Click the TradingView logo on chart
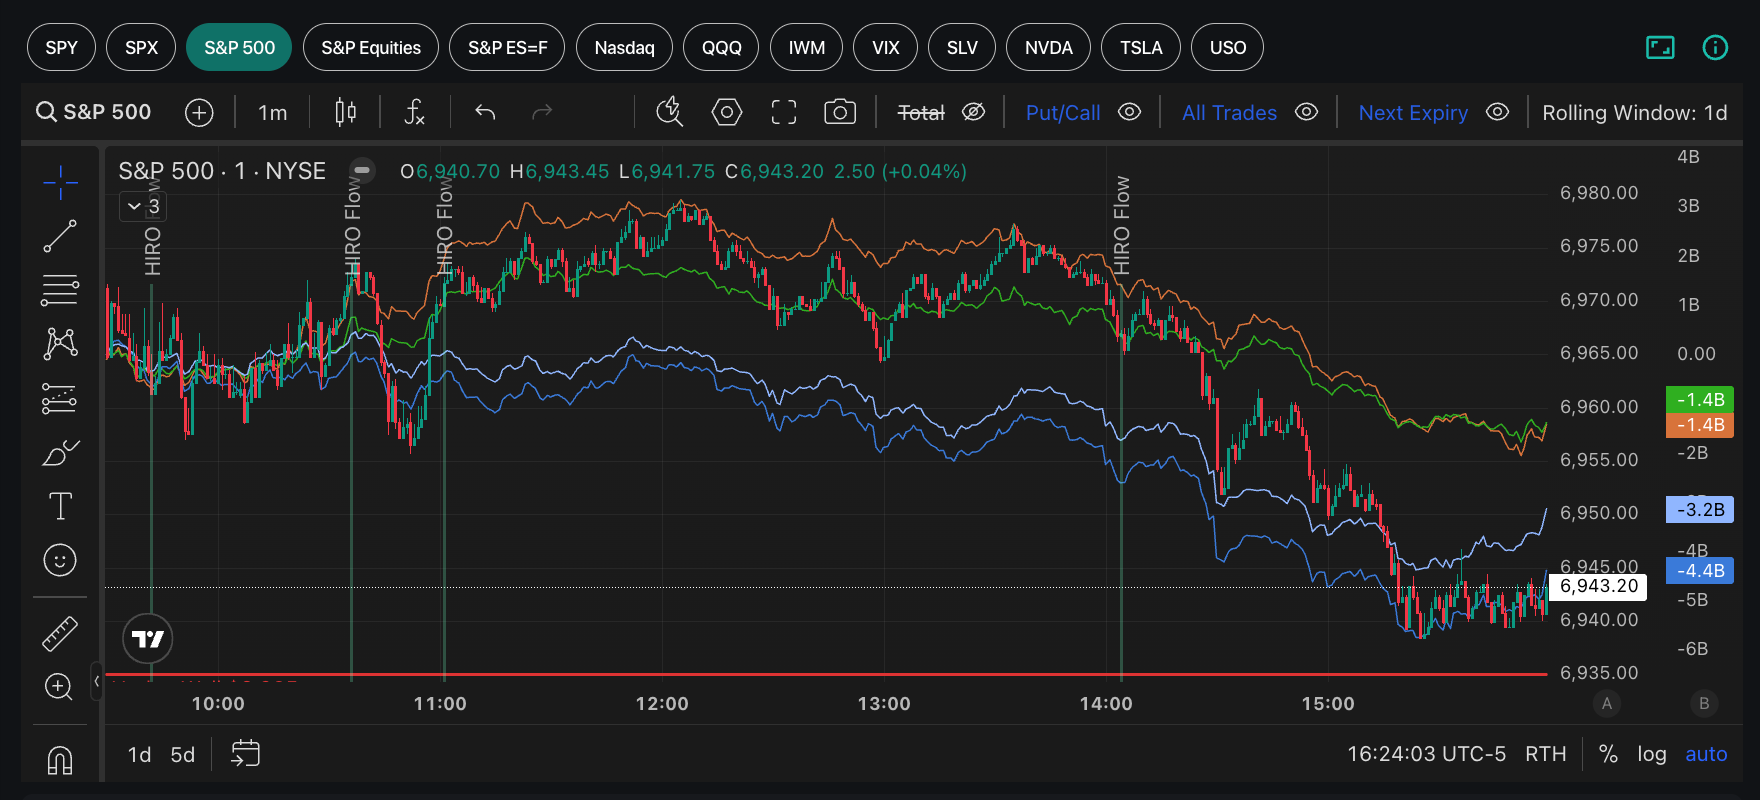1760x800 pixels. point(148,639)
